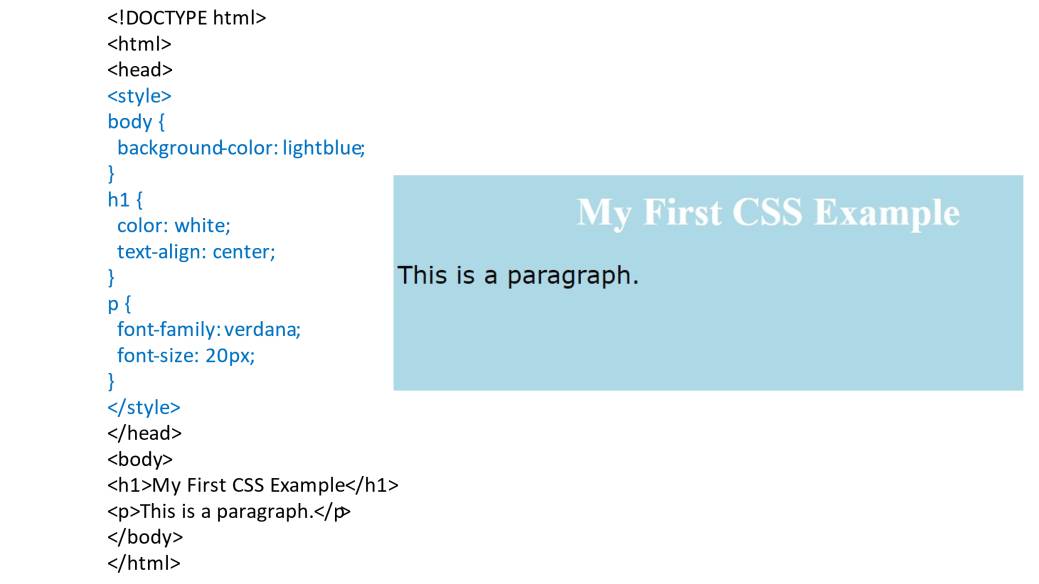Click the h1 element code line
1039x584 pixels.
253,486
